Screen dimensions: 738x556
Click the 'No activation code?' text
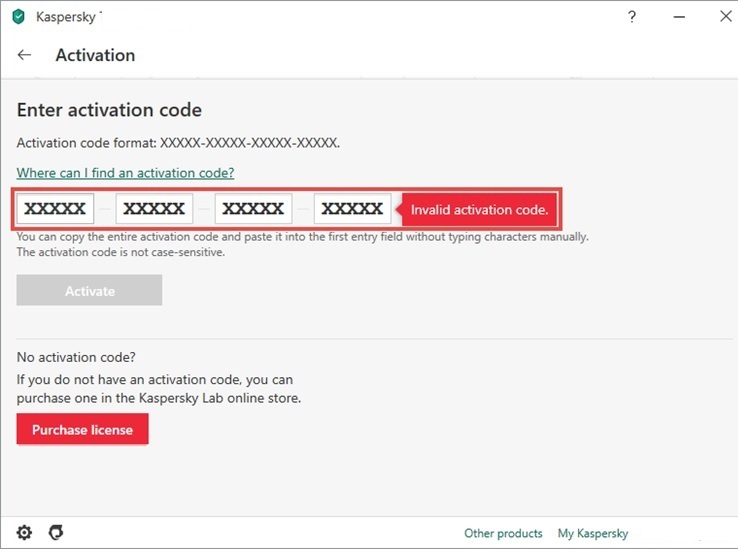click(x=76, y=357)
